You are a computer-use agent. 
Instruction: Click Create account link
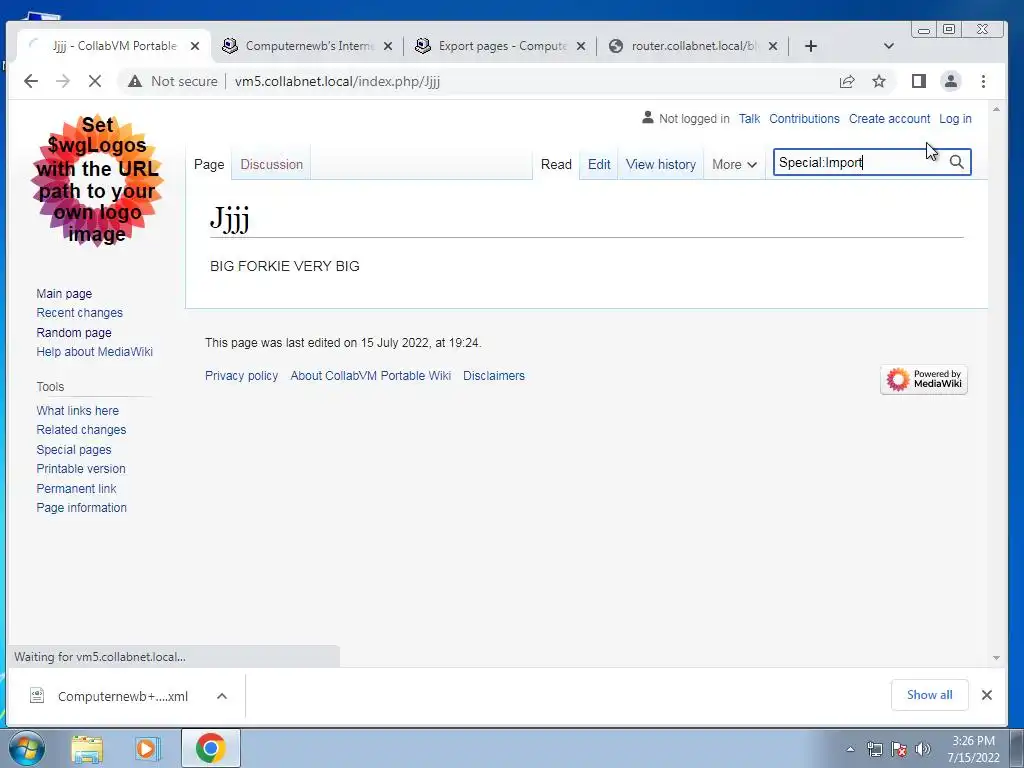pos(889,119)
